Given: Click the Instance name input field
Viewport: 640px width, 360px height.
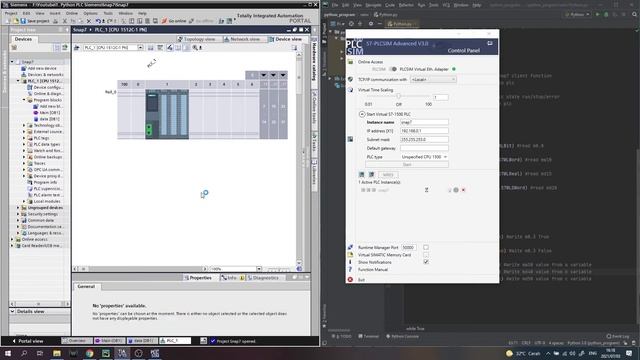Looking at the screenshot, I should pyautogui.click(x=424, y=122).
